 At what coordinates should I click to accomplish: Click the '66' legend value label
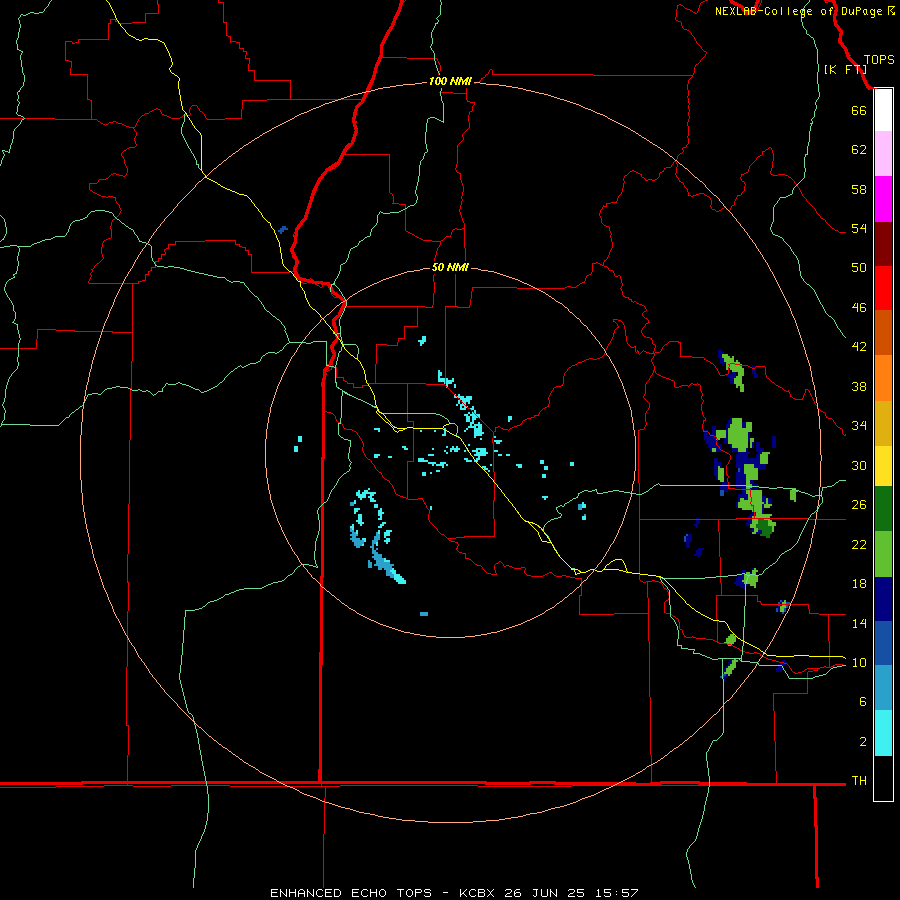pyautogui.click(x=859, y=110)
